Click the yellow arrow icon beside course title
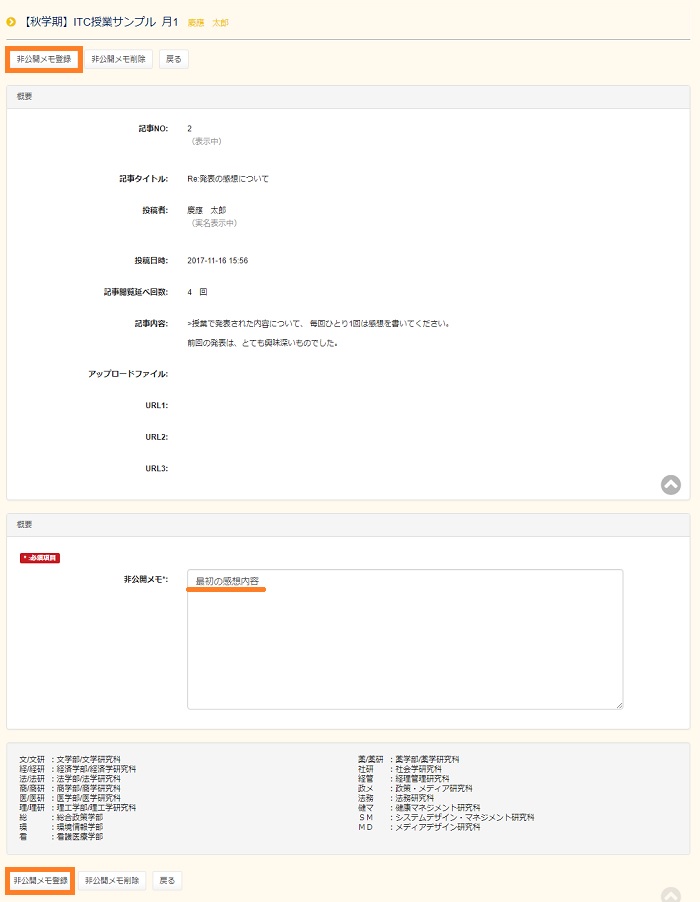The width and height of the screenshot is (700, 902). coord(11,22)
